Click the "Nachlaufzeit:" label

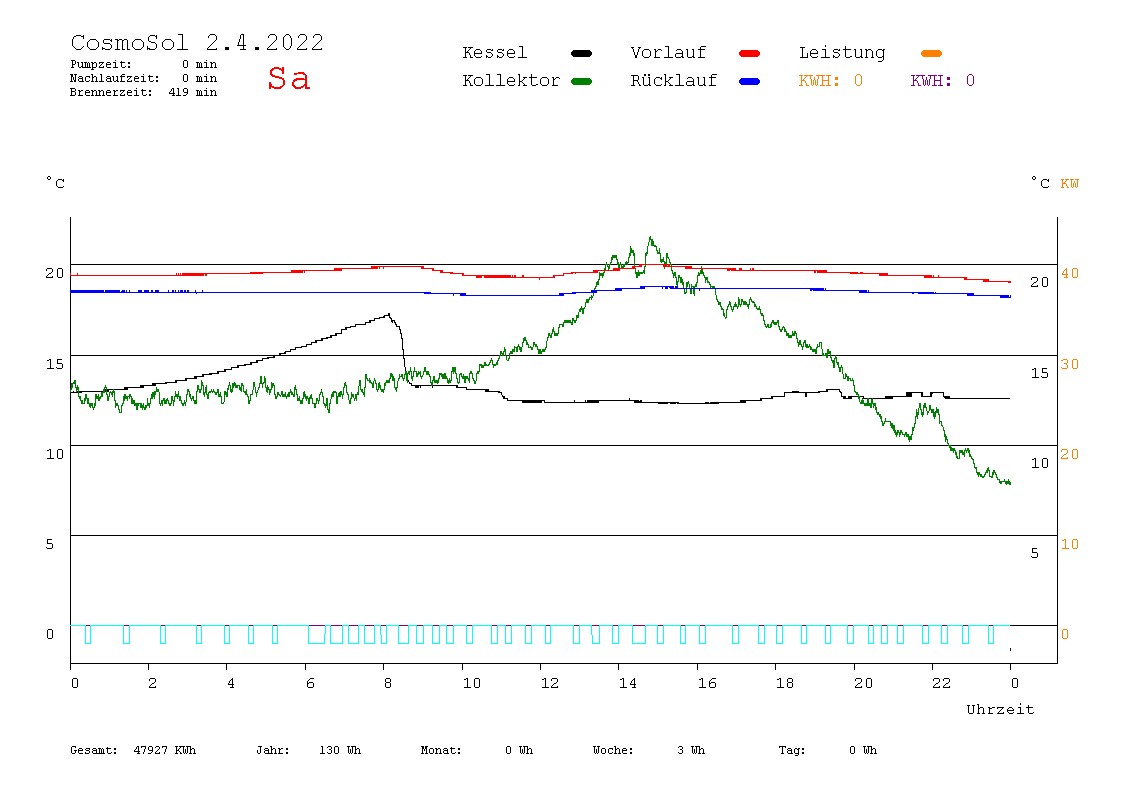(115, 78)
